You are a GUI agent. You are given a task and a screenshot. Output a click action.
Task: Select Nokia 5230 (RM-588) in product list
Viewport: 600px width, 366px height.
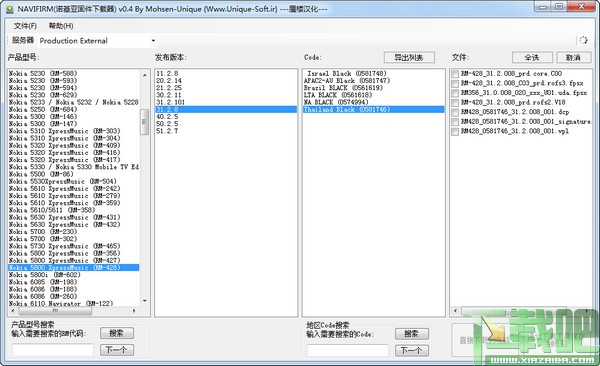click(x=74, y=73)
